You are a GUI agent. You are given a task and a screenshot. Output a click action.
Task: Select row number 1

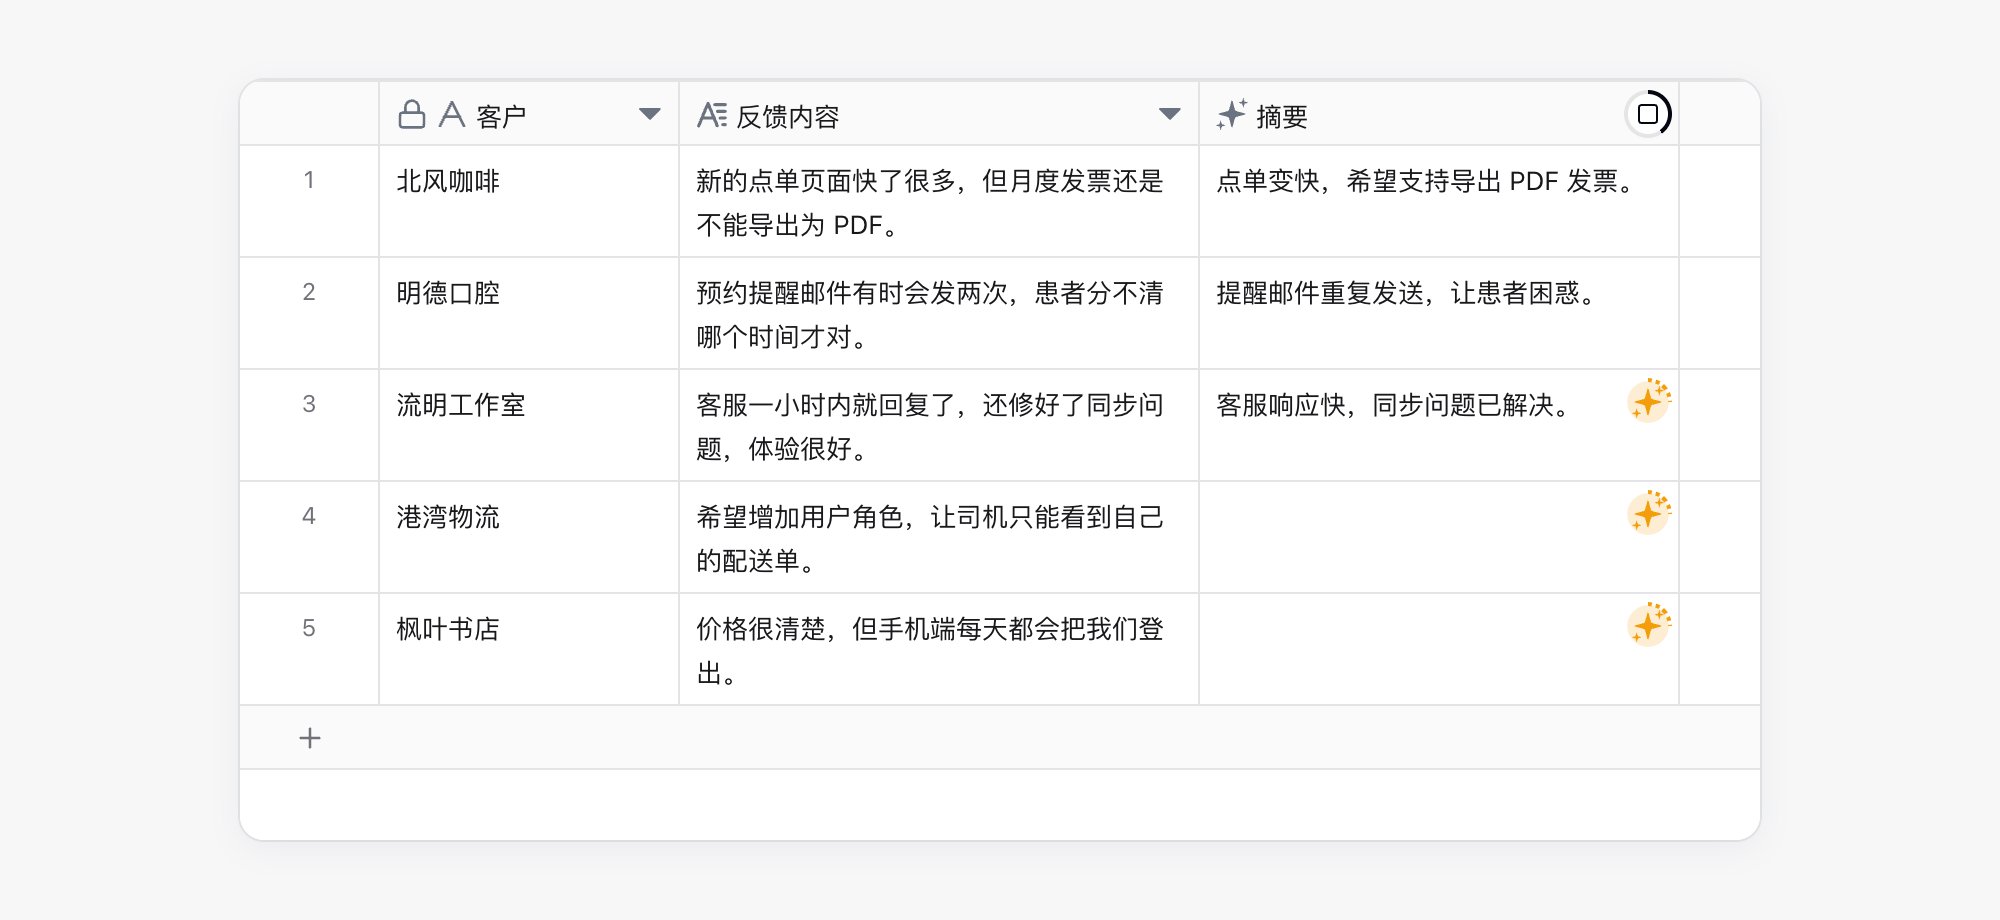click(309, 180)
